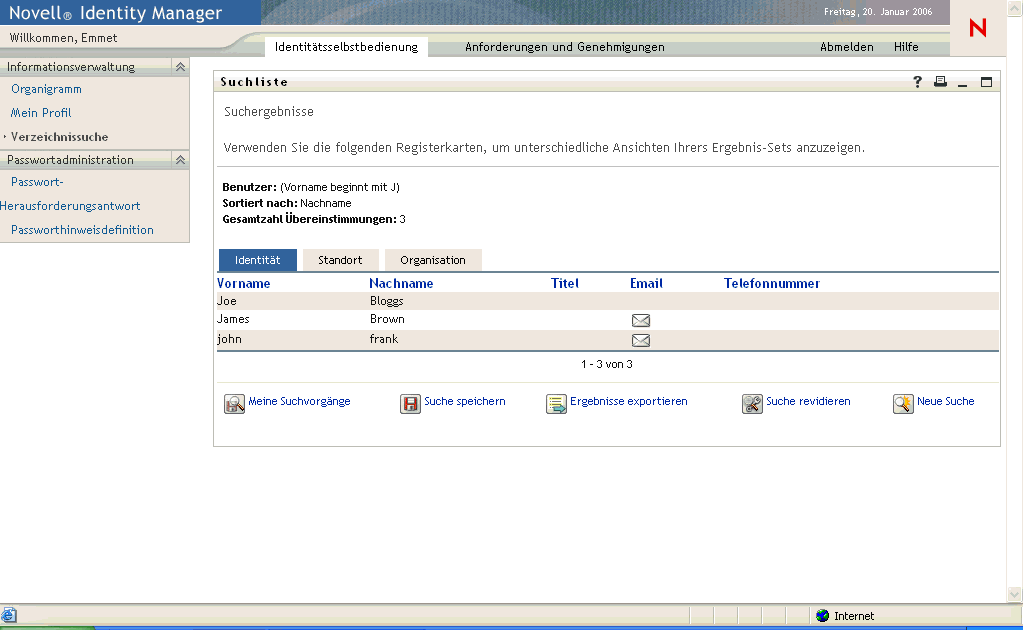Click the email envelope icon for john frank
The height and width of the screenshot is (630, 1023).
click(641, 340)
